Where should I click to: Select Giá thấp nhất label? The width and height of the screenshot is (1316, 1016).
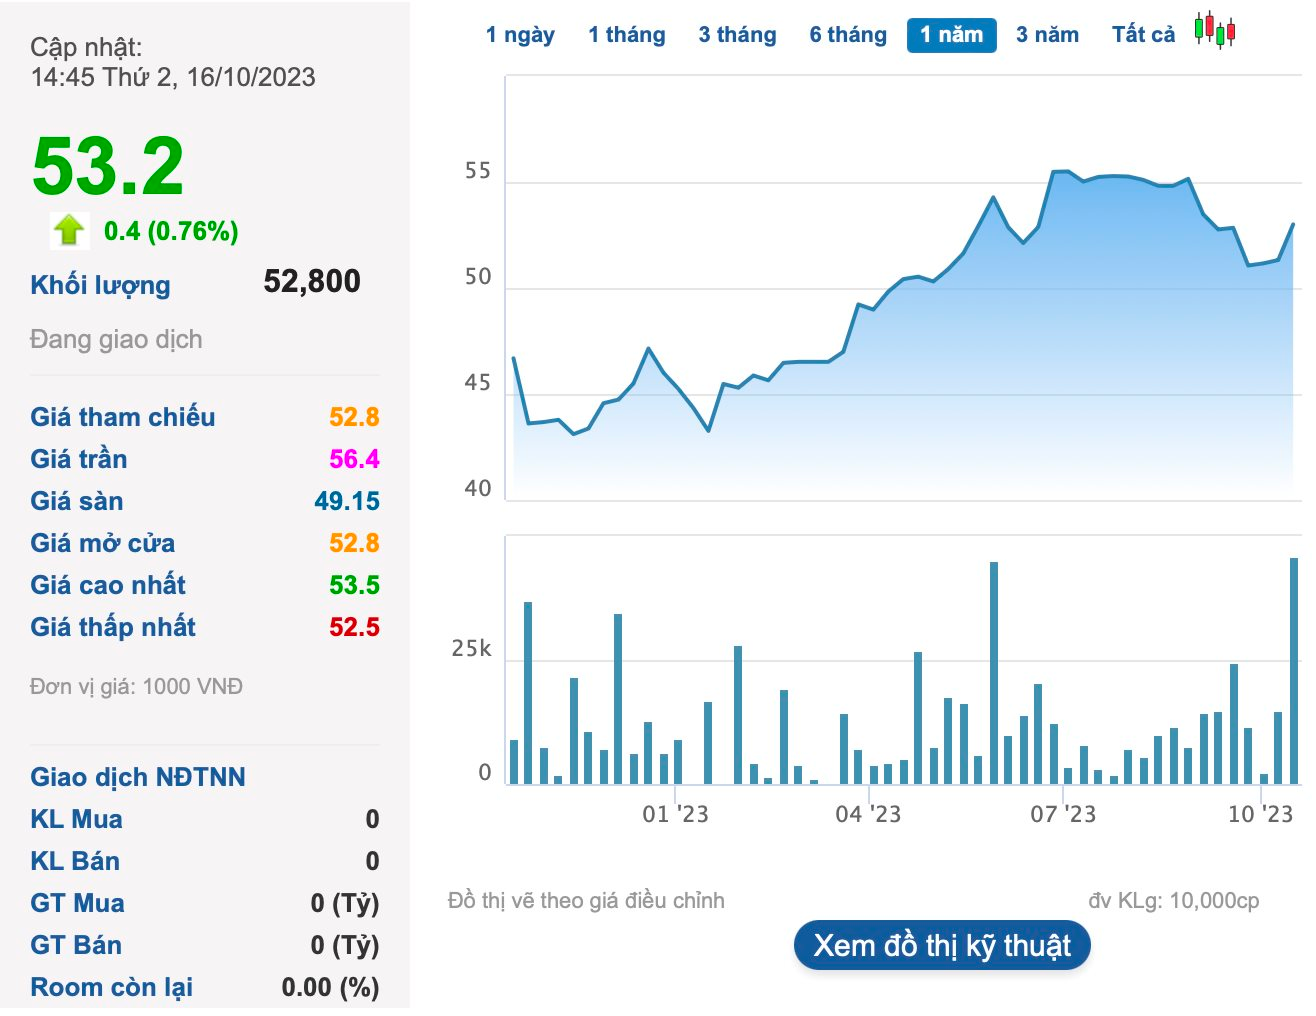(113, 627)
